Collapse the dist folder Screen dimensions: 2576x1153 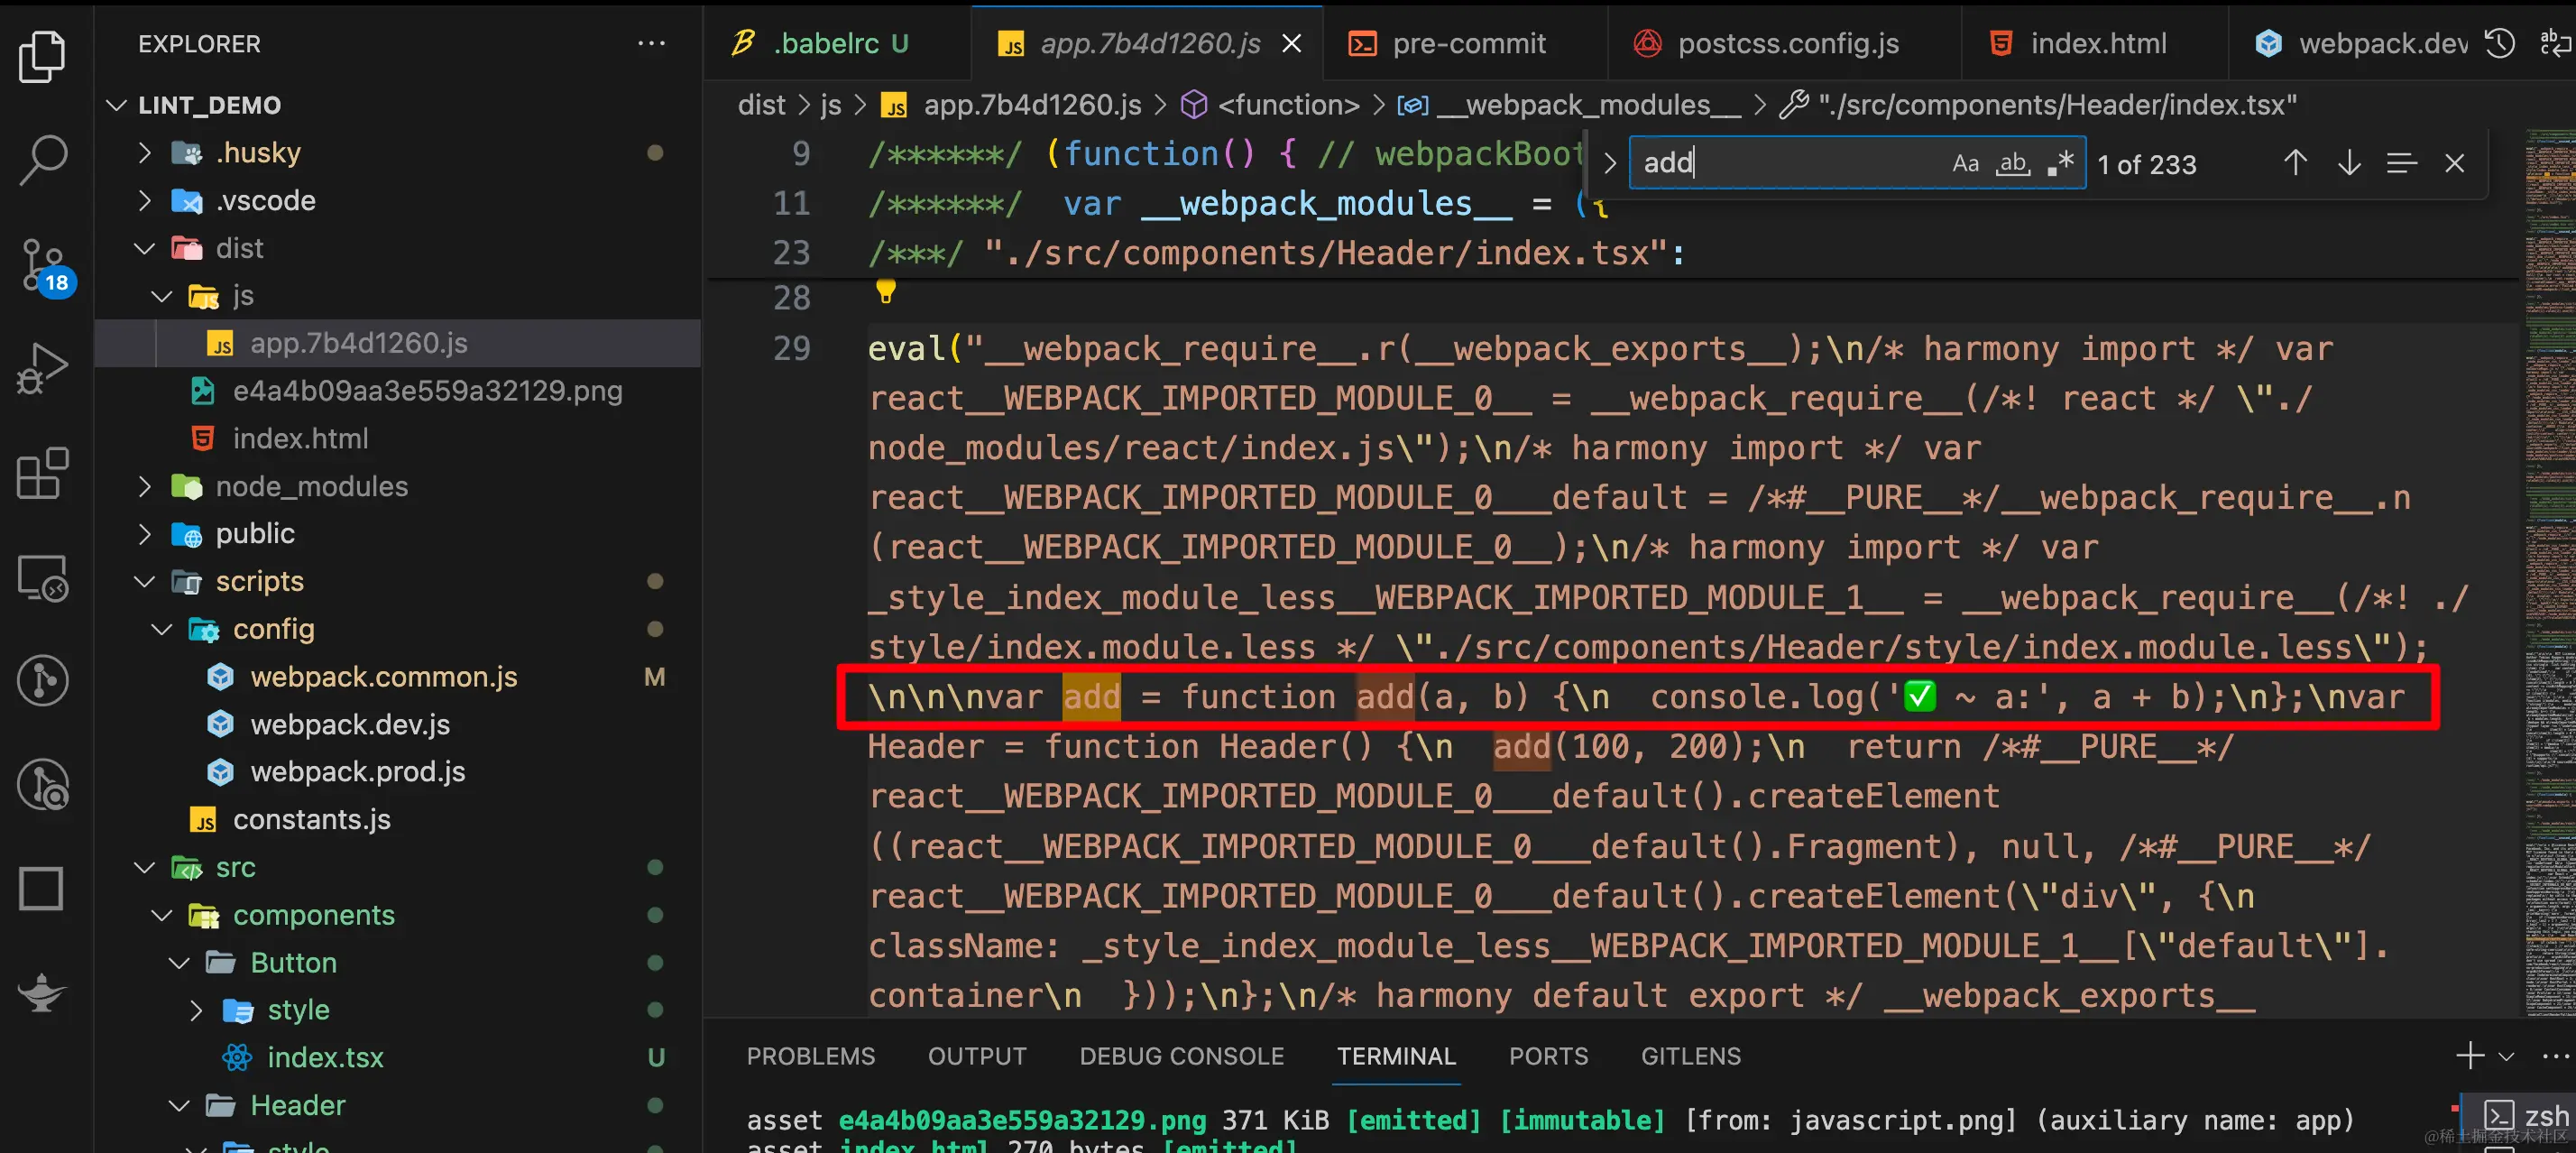point(145,248)
